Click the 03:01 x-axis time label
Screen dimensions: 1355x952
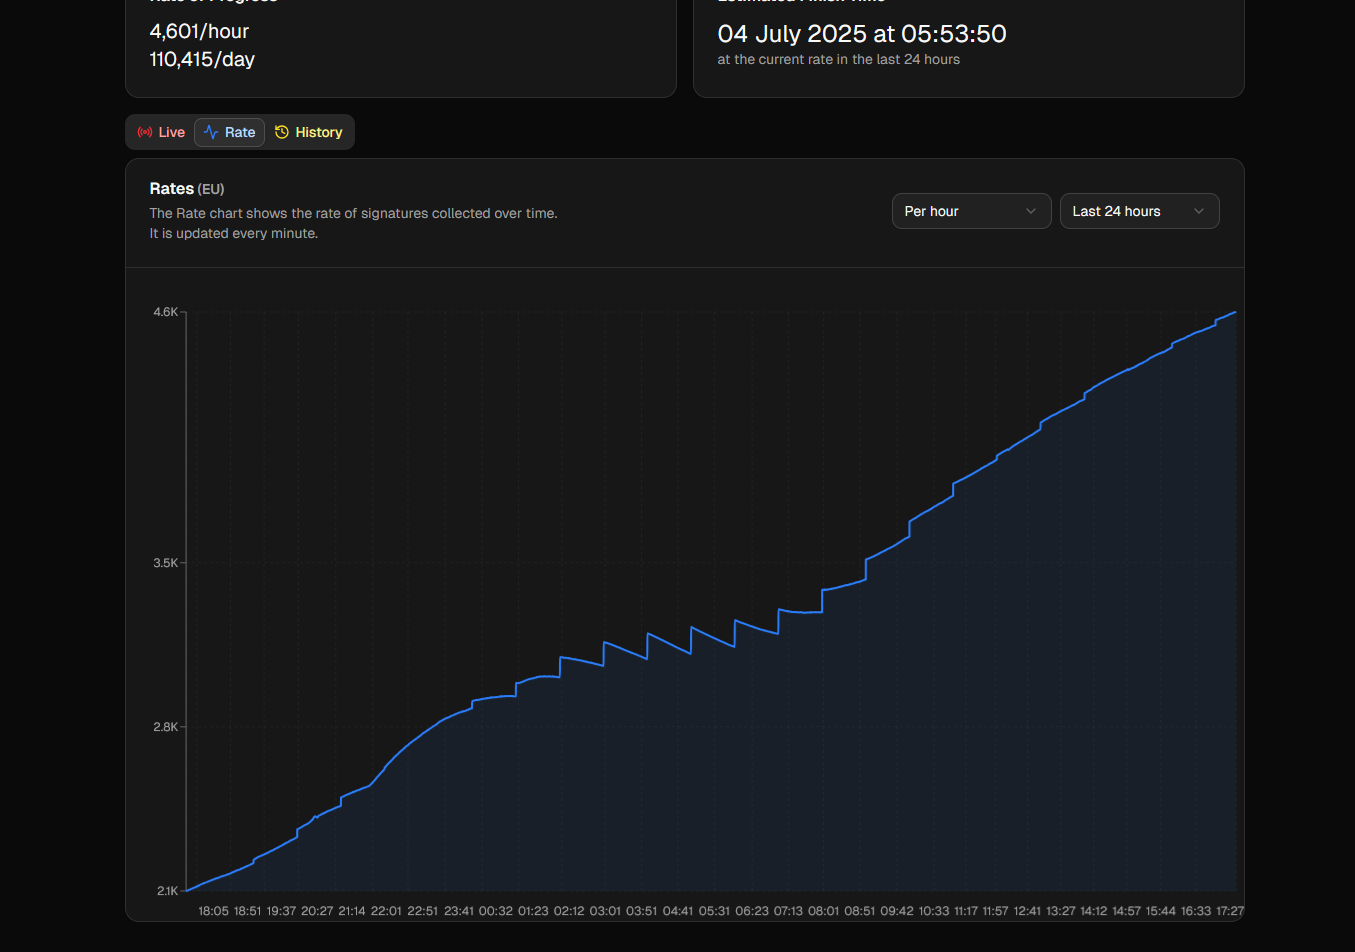click(x=605, y=911)
